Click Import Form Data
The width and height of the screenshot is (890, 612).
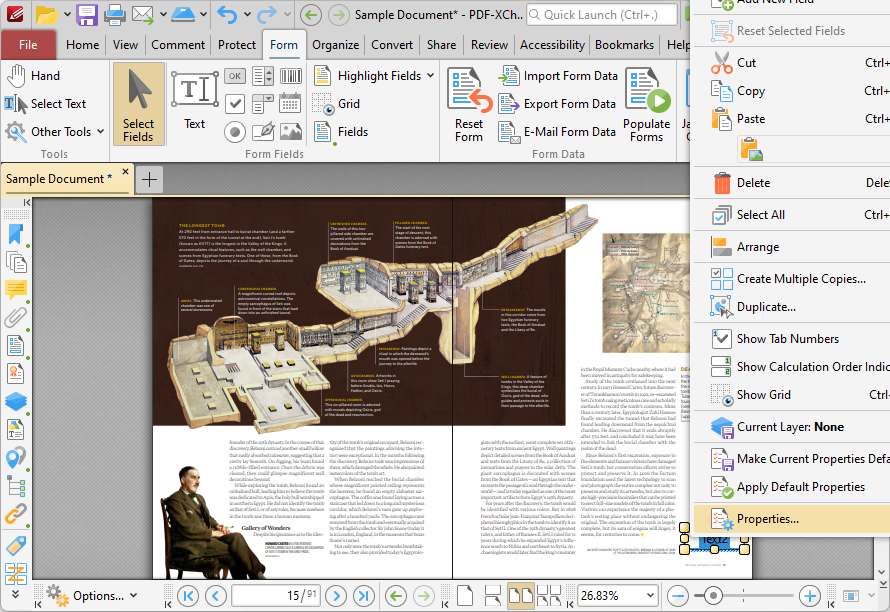click(558, 76)
